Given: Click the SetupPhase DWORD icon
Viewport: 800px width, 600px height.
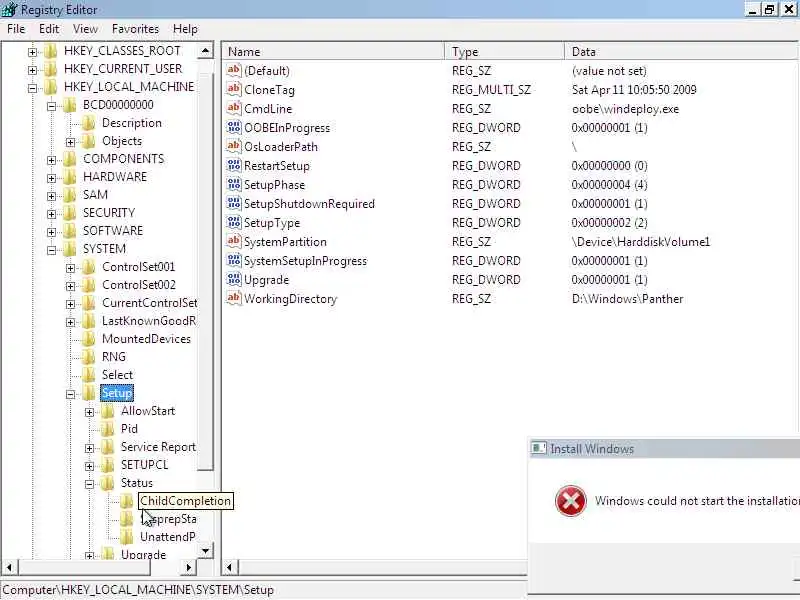Looking at the screenshot, I should click(234, 184).
